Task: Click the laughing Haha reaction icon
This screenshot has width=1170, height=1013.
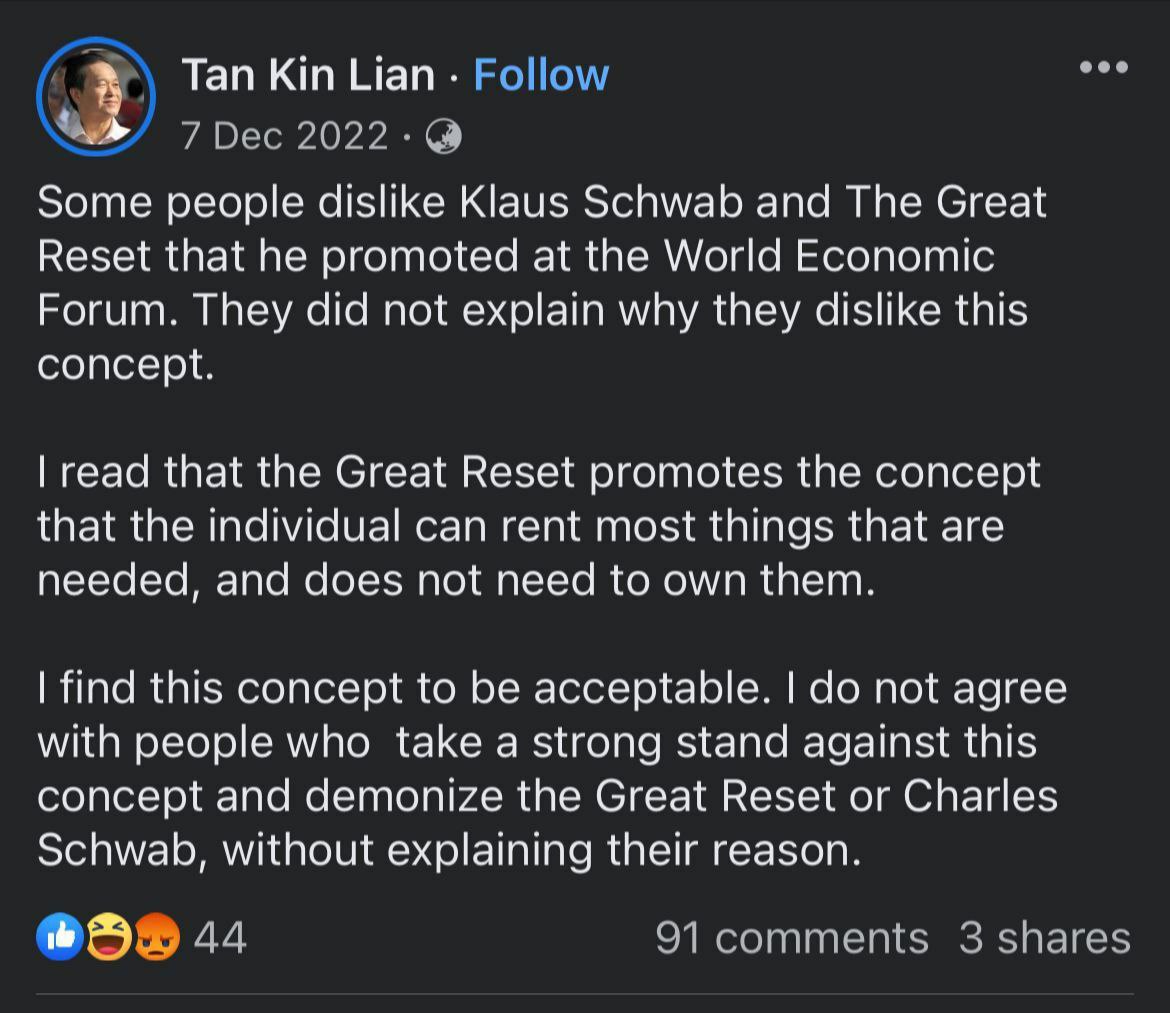Action: coord(108,937)
